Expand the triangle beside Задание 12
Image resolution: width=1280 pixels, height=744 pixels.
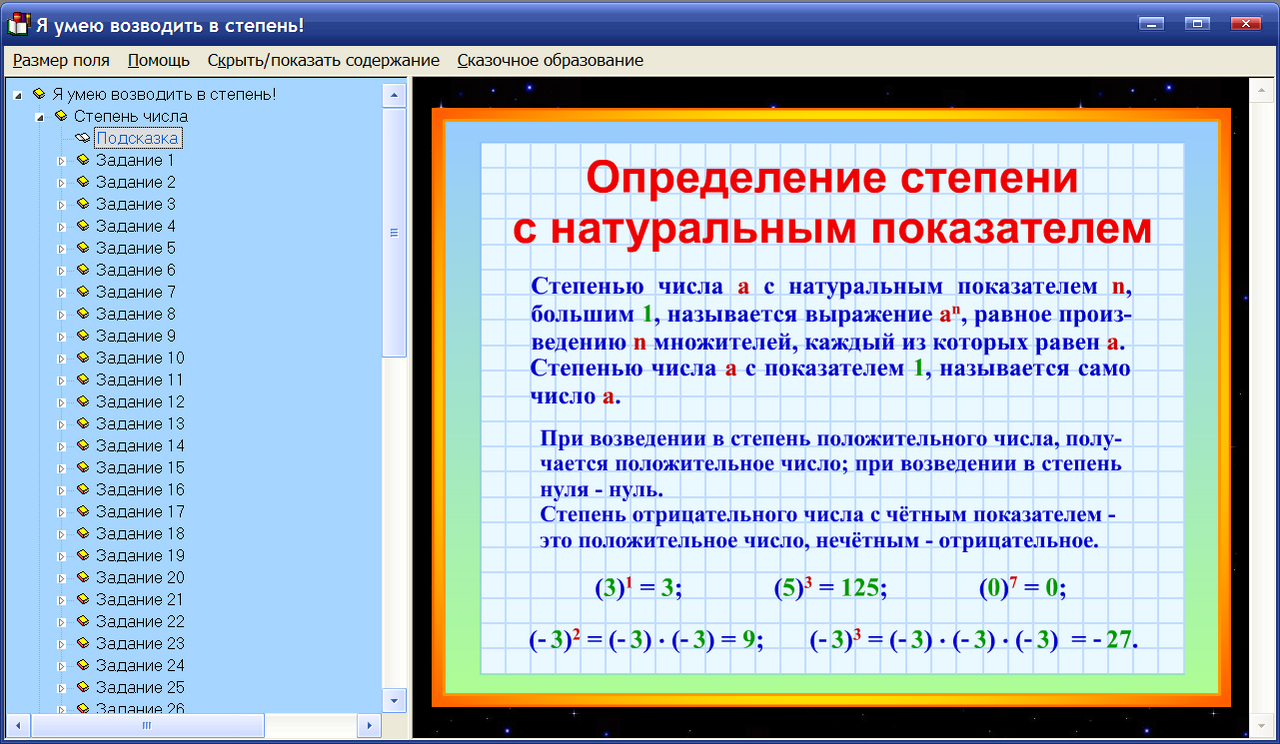(60, 402)
